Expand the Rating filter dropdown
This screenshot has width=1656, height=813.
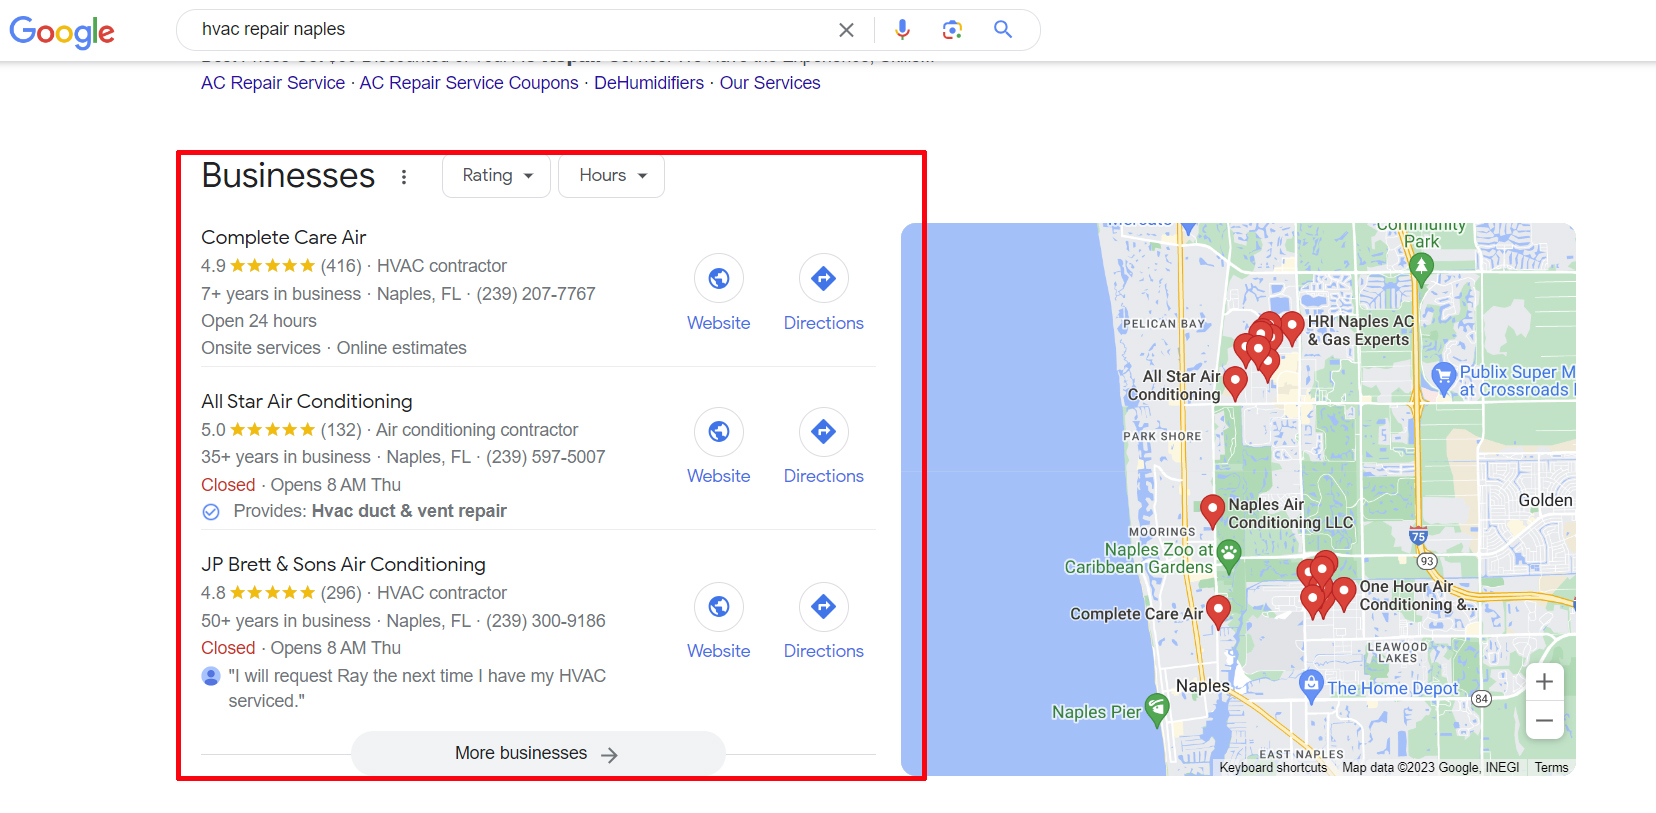496,176
